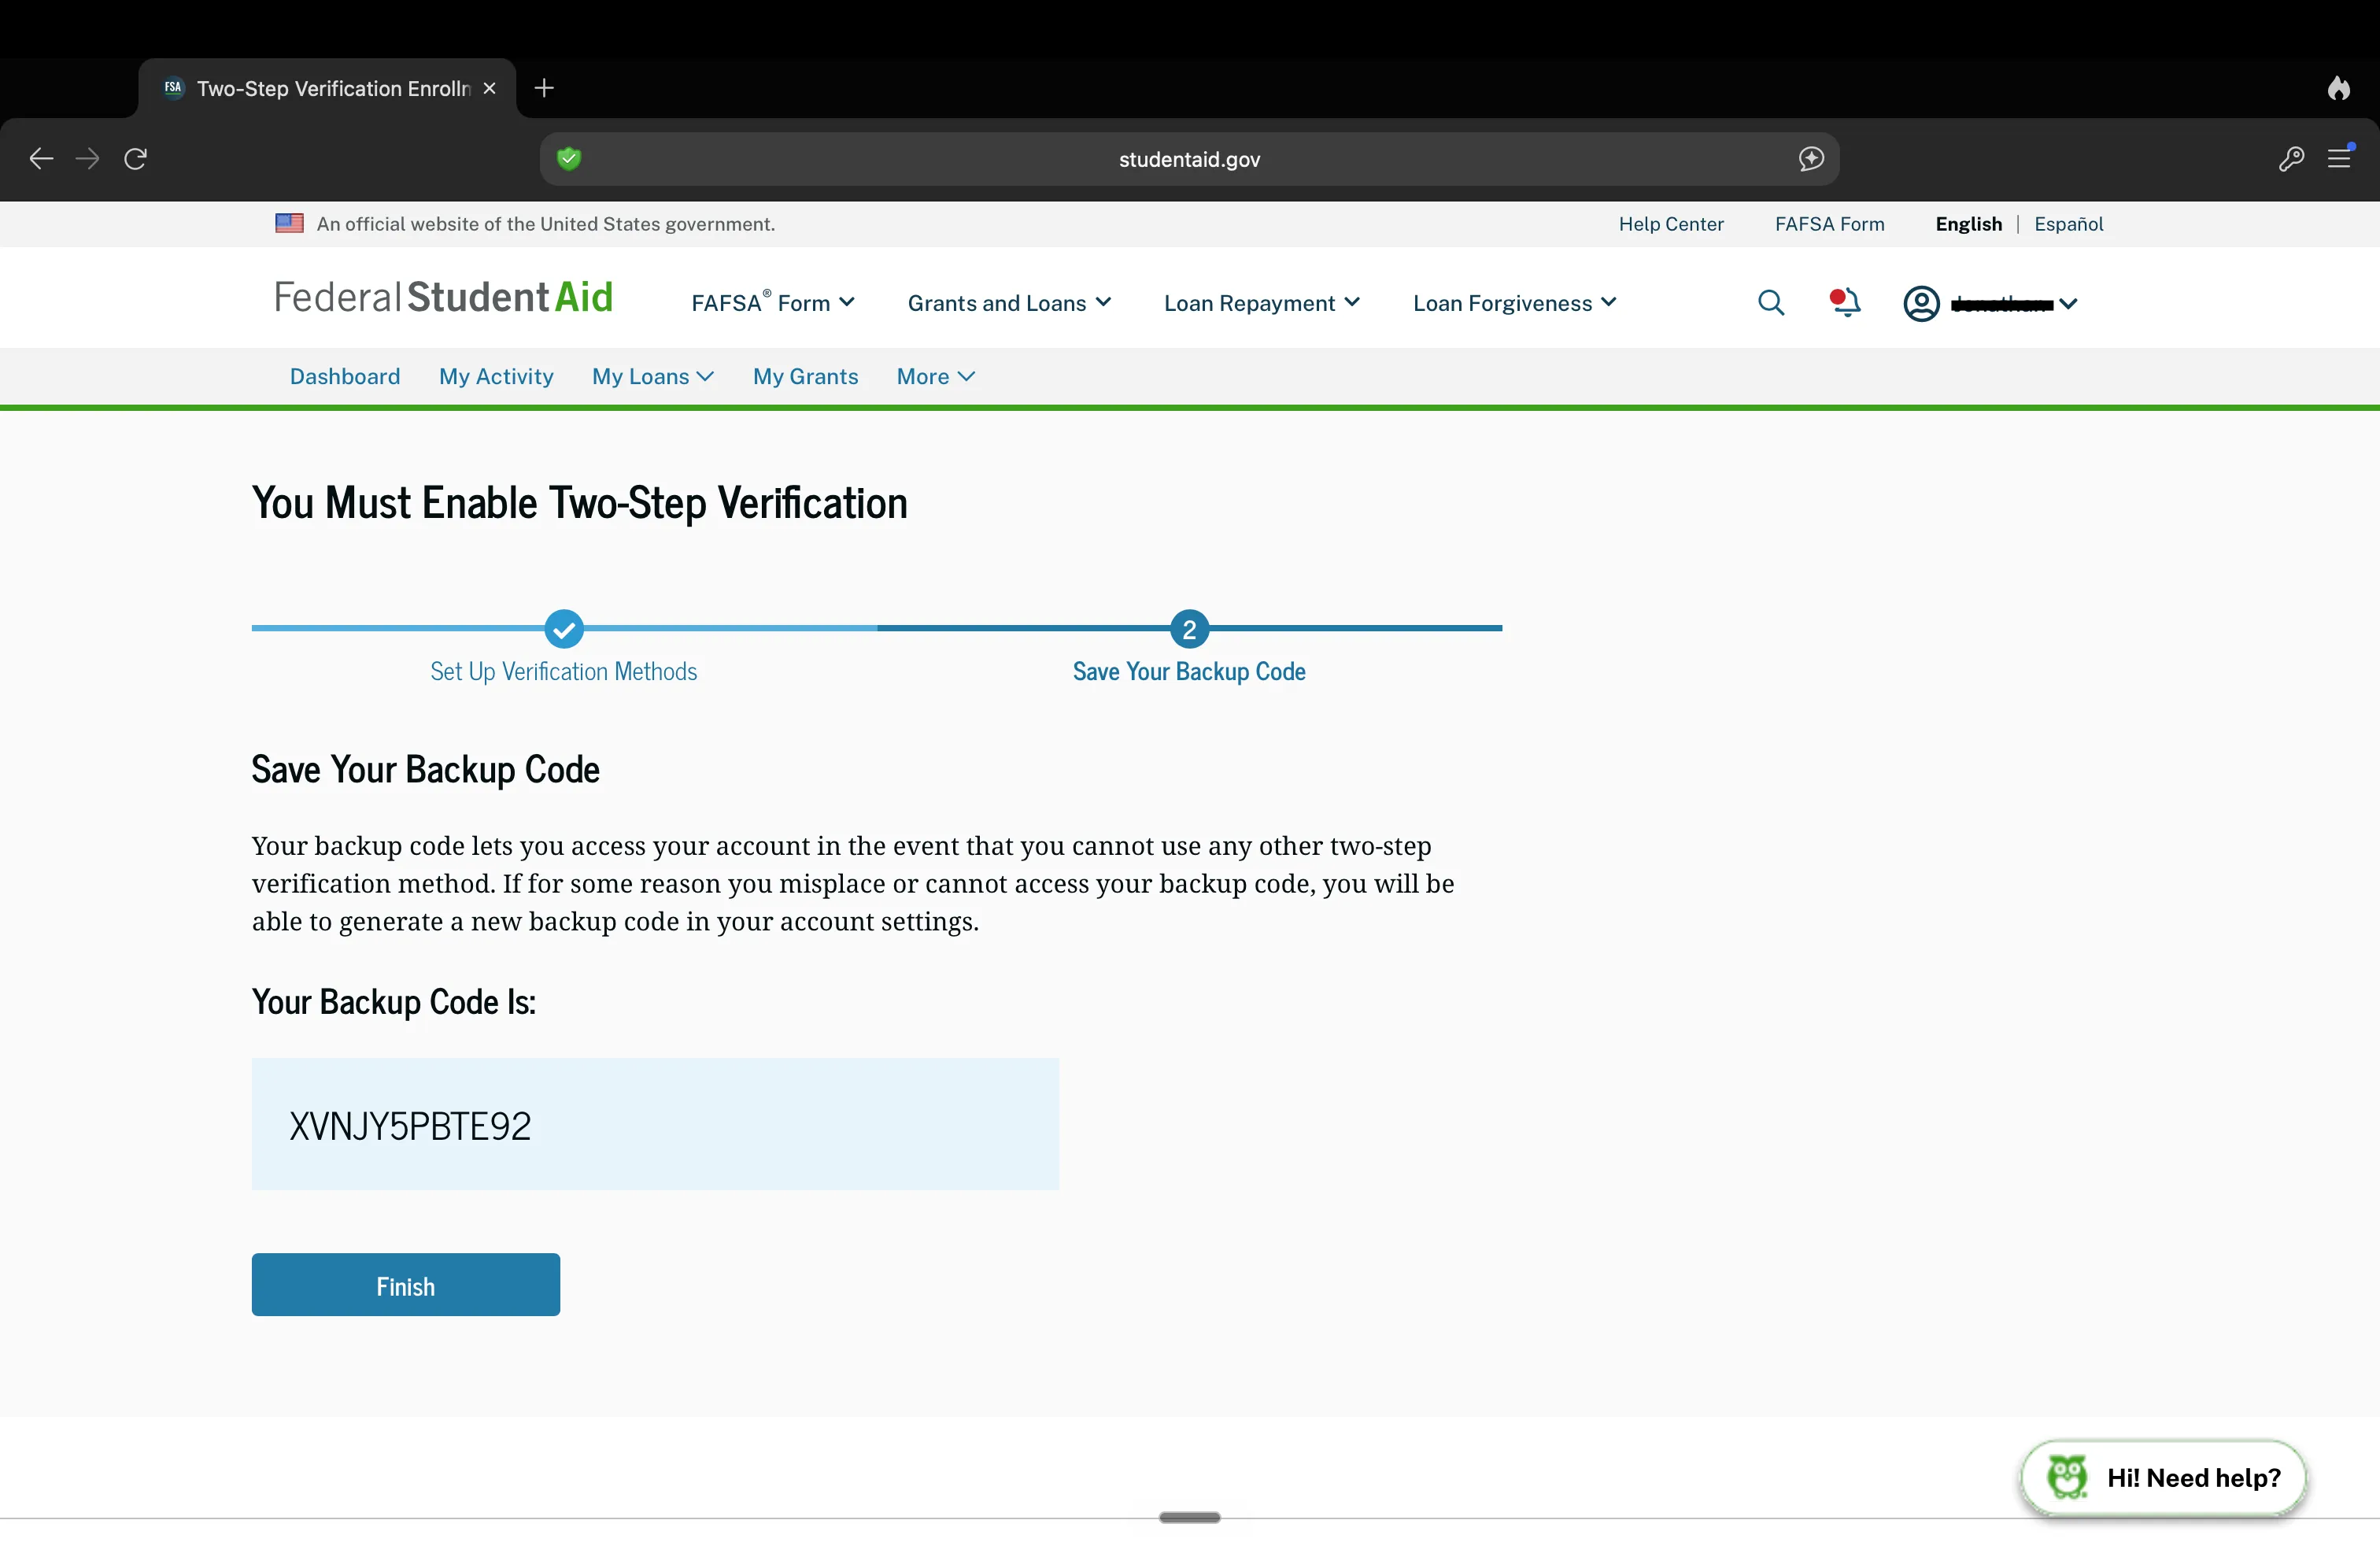Open the browser hamburger menu
Image resolution: width=2380 pixels, height=1546 pixels.
[2339, 158]
